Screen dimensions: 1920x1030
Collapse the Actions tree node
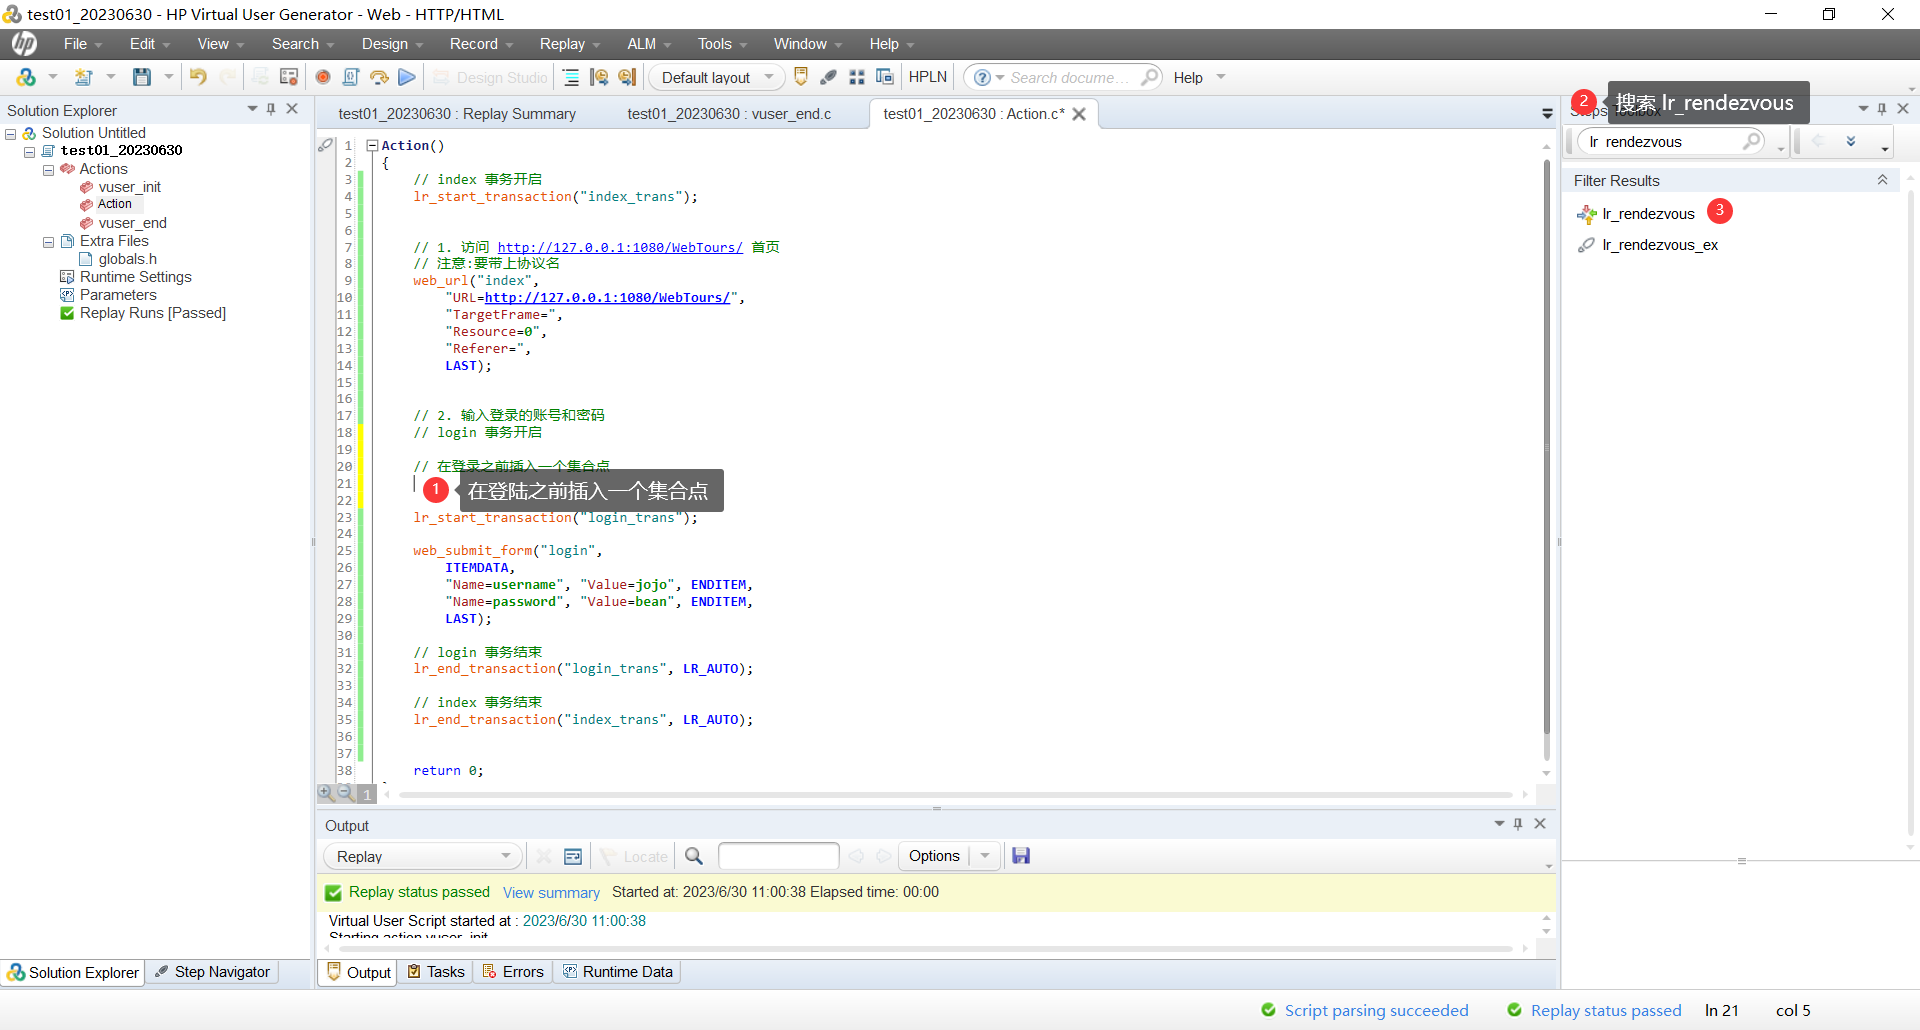48,170
